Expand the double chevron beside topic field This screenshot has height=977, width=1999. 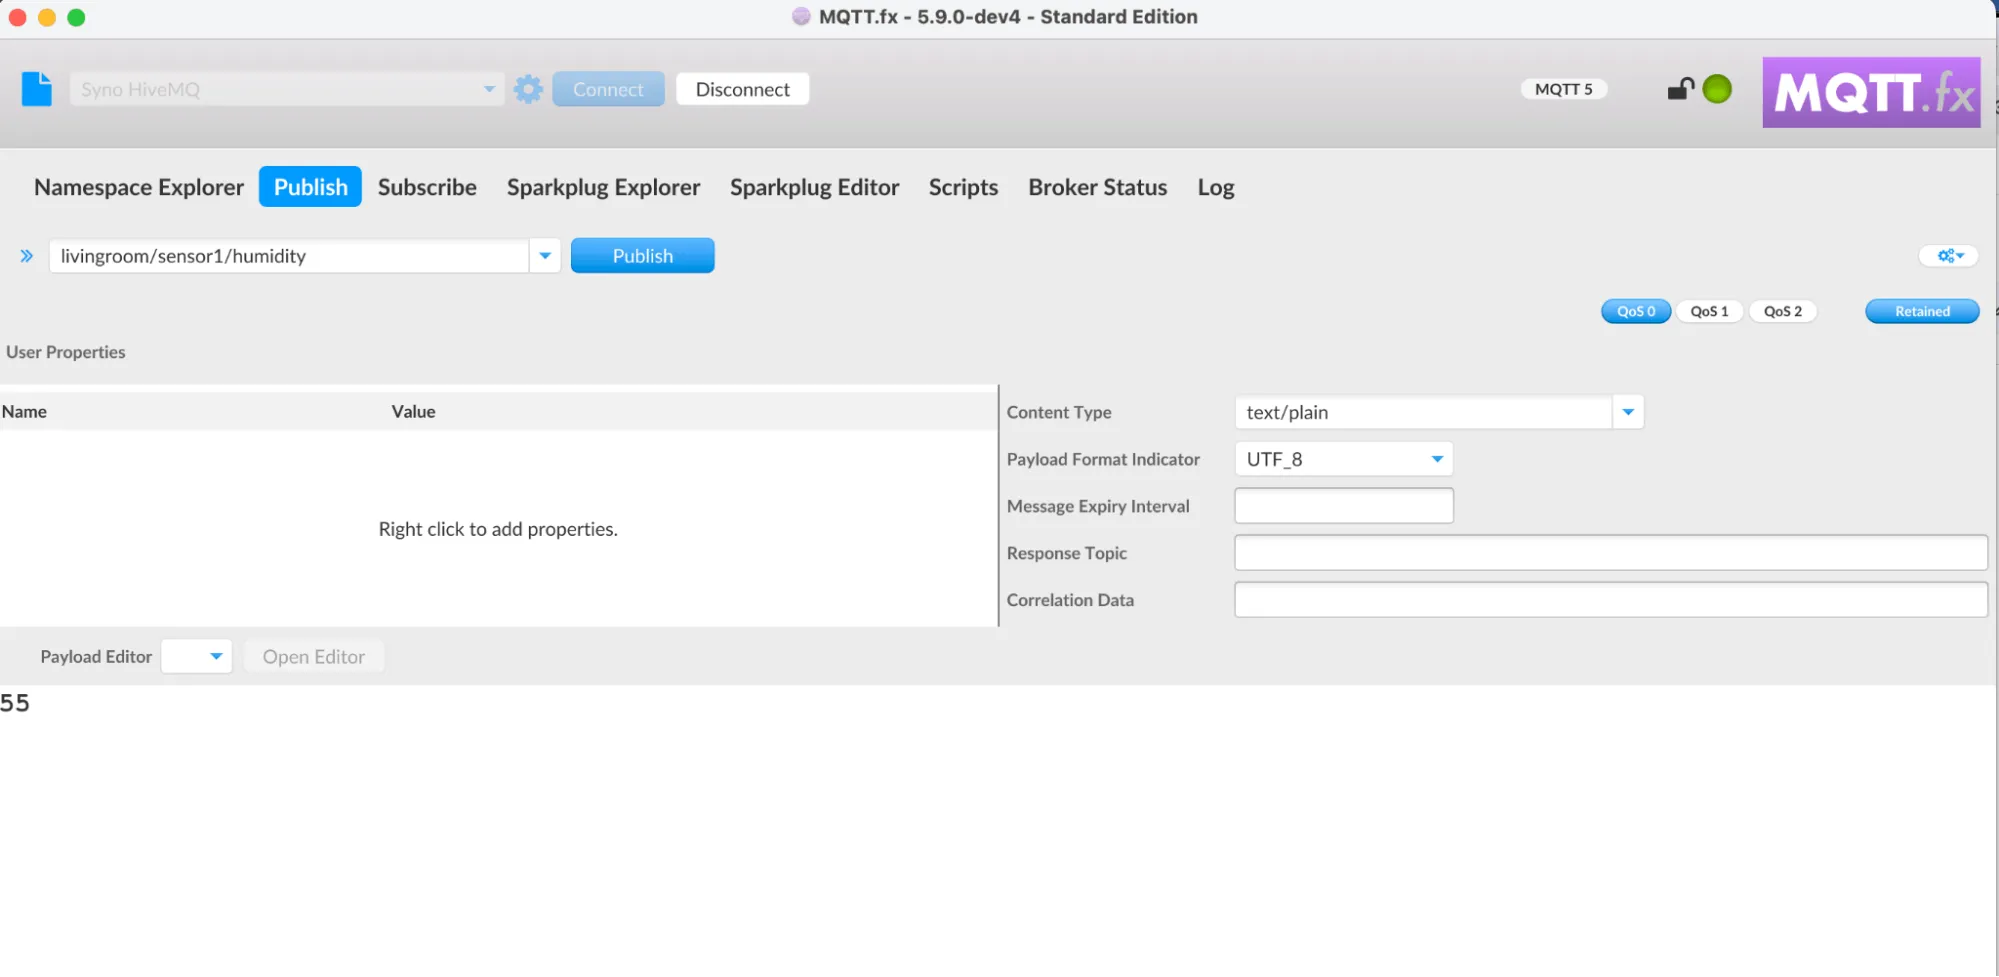pyautogui.click(x=27, y=256)
